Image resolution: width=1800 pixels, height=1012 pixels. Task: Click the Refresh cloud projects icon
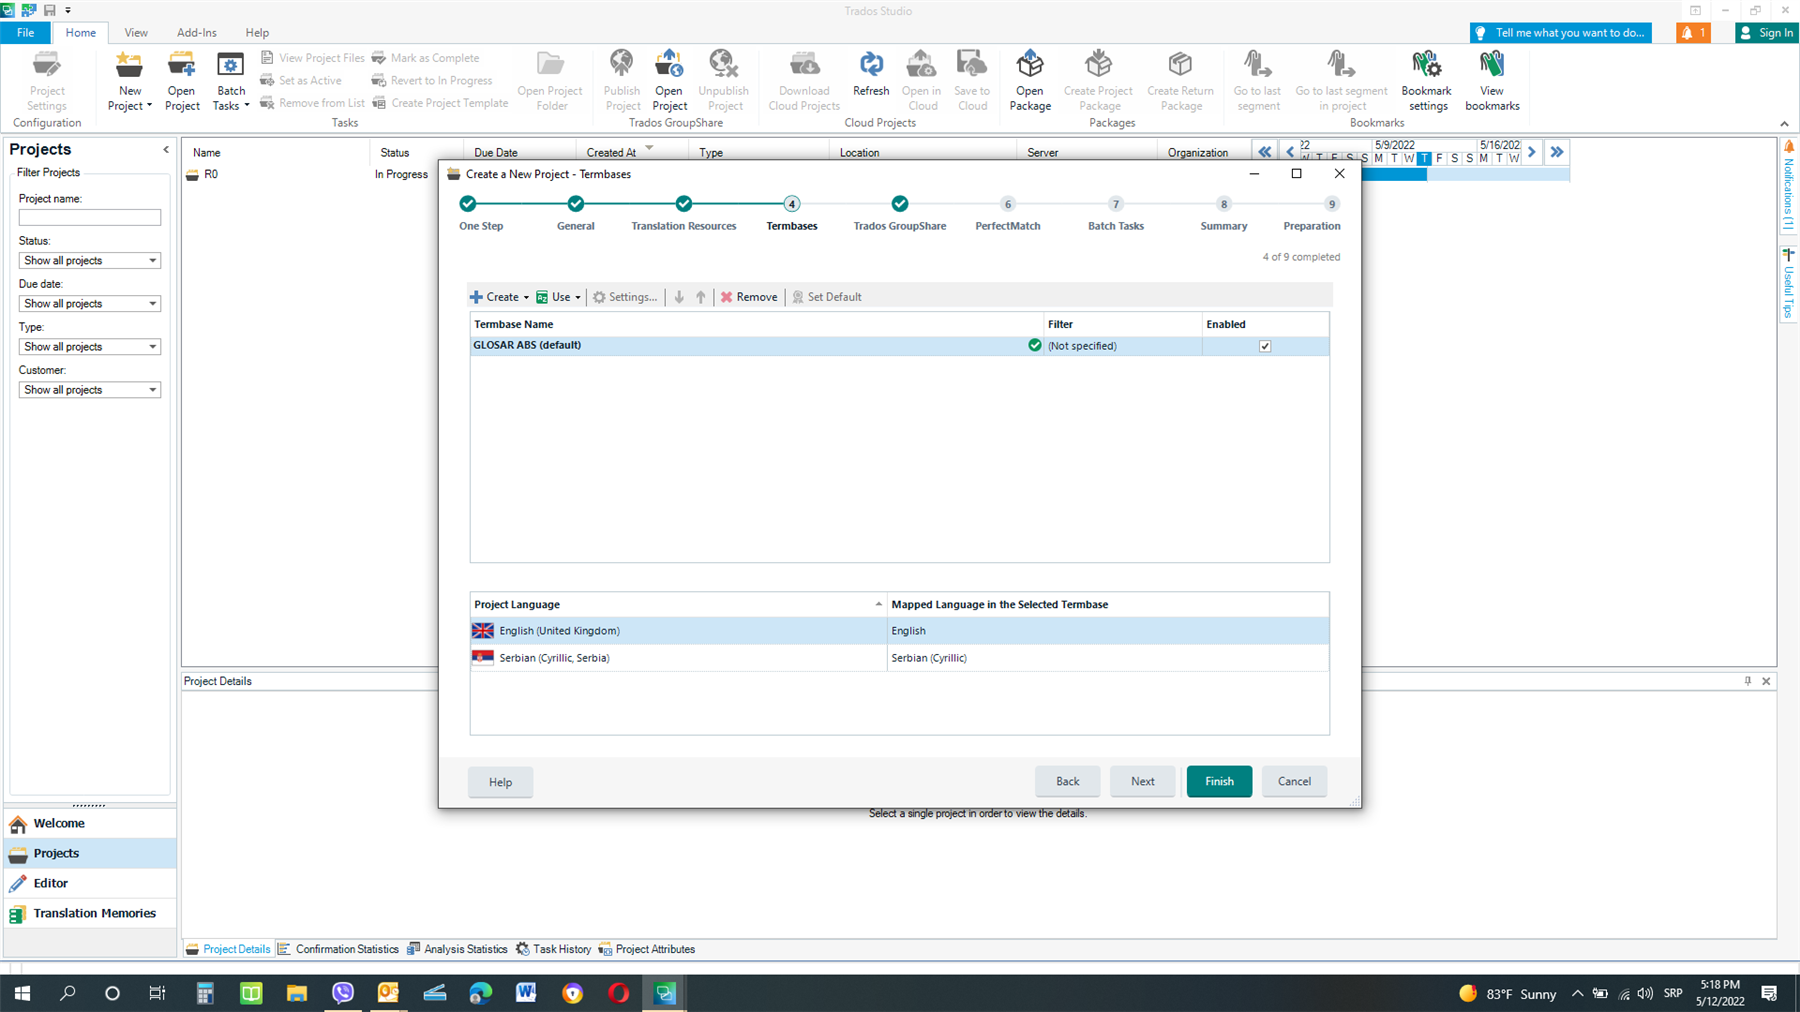871,74
